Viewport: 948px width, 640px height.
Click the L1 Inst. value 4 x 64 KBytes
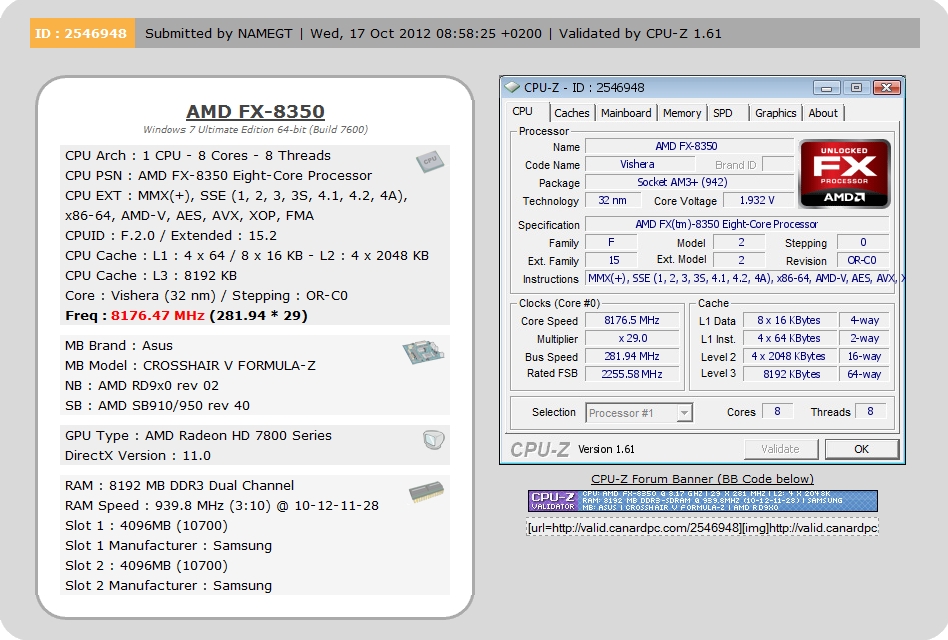(789, 338)
